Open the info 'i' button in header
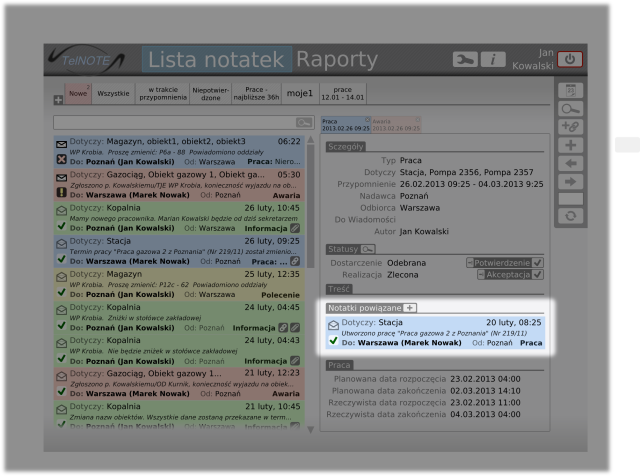This screenshot has height=476, width=640. pos(493,60)
